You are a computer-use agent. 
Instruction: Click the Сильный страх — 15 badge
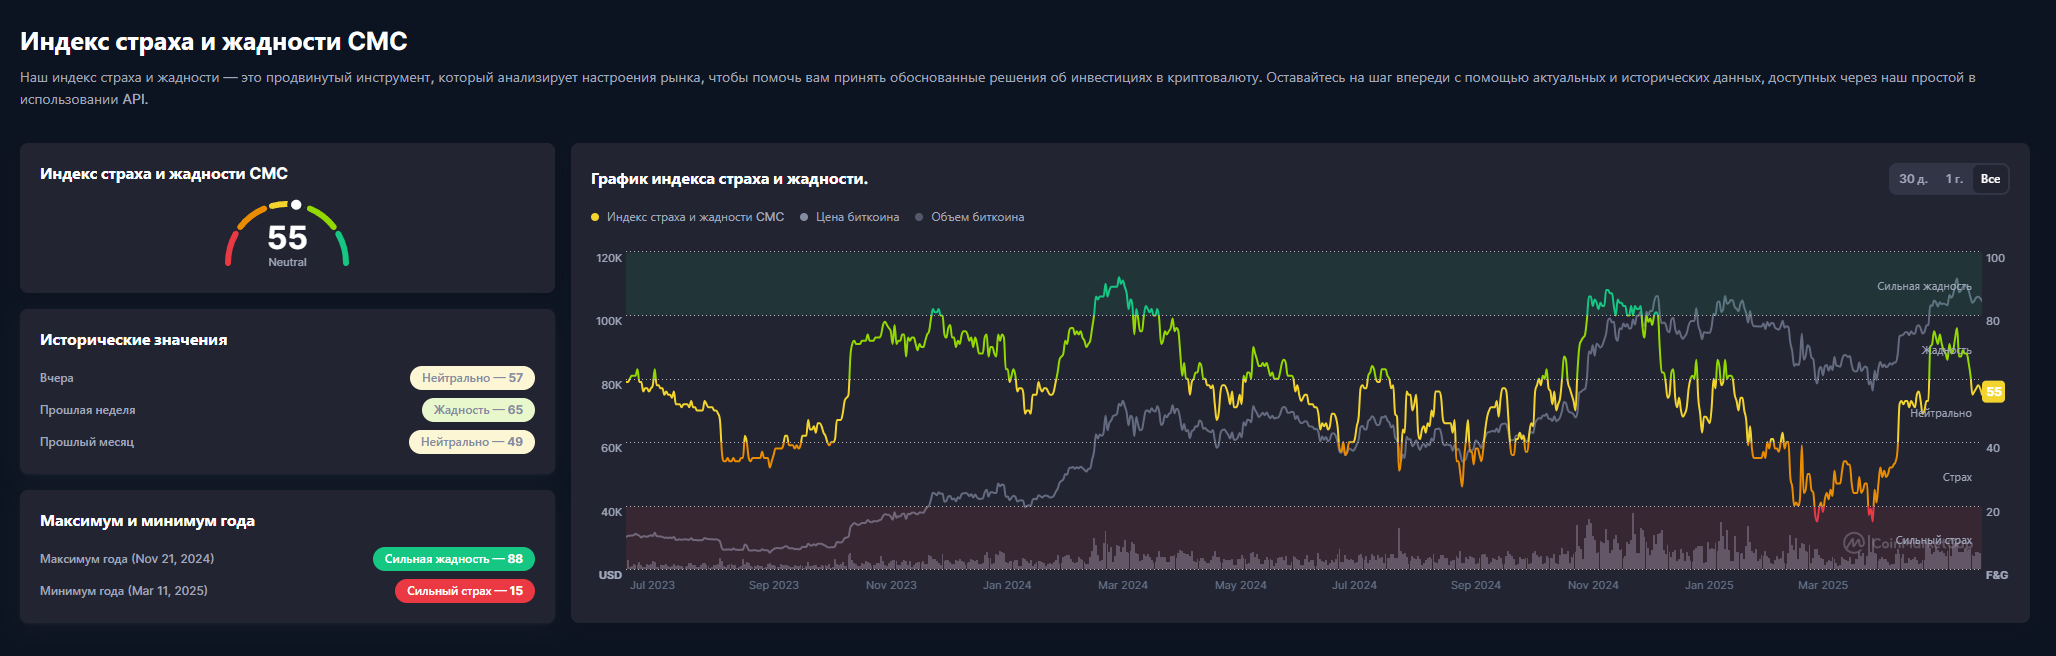(465, 591)
